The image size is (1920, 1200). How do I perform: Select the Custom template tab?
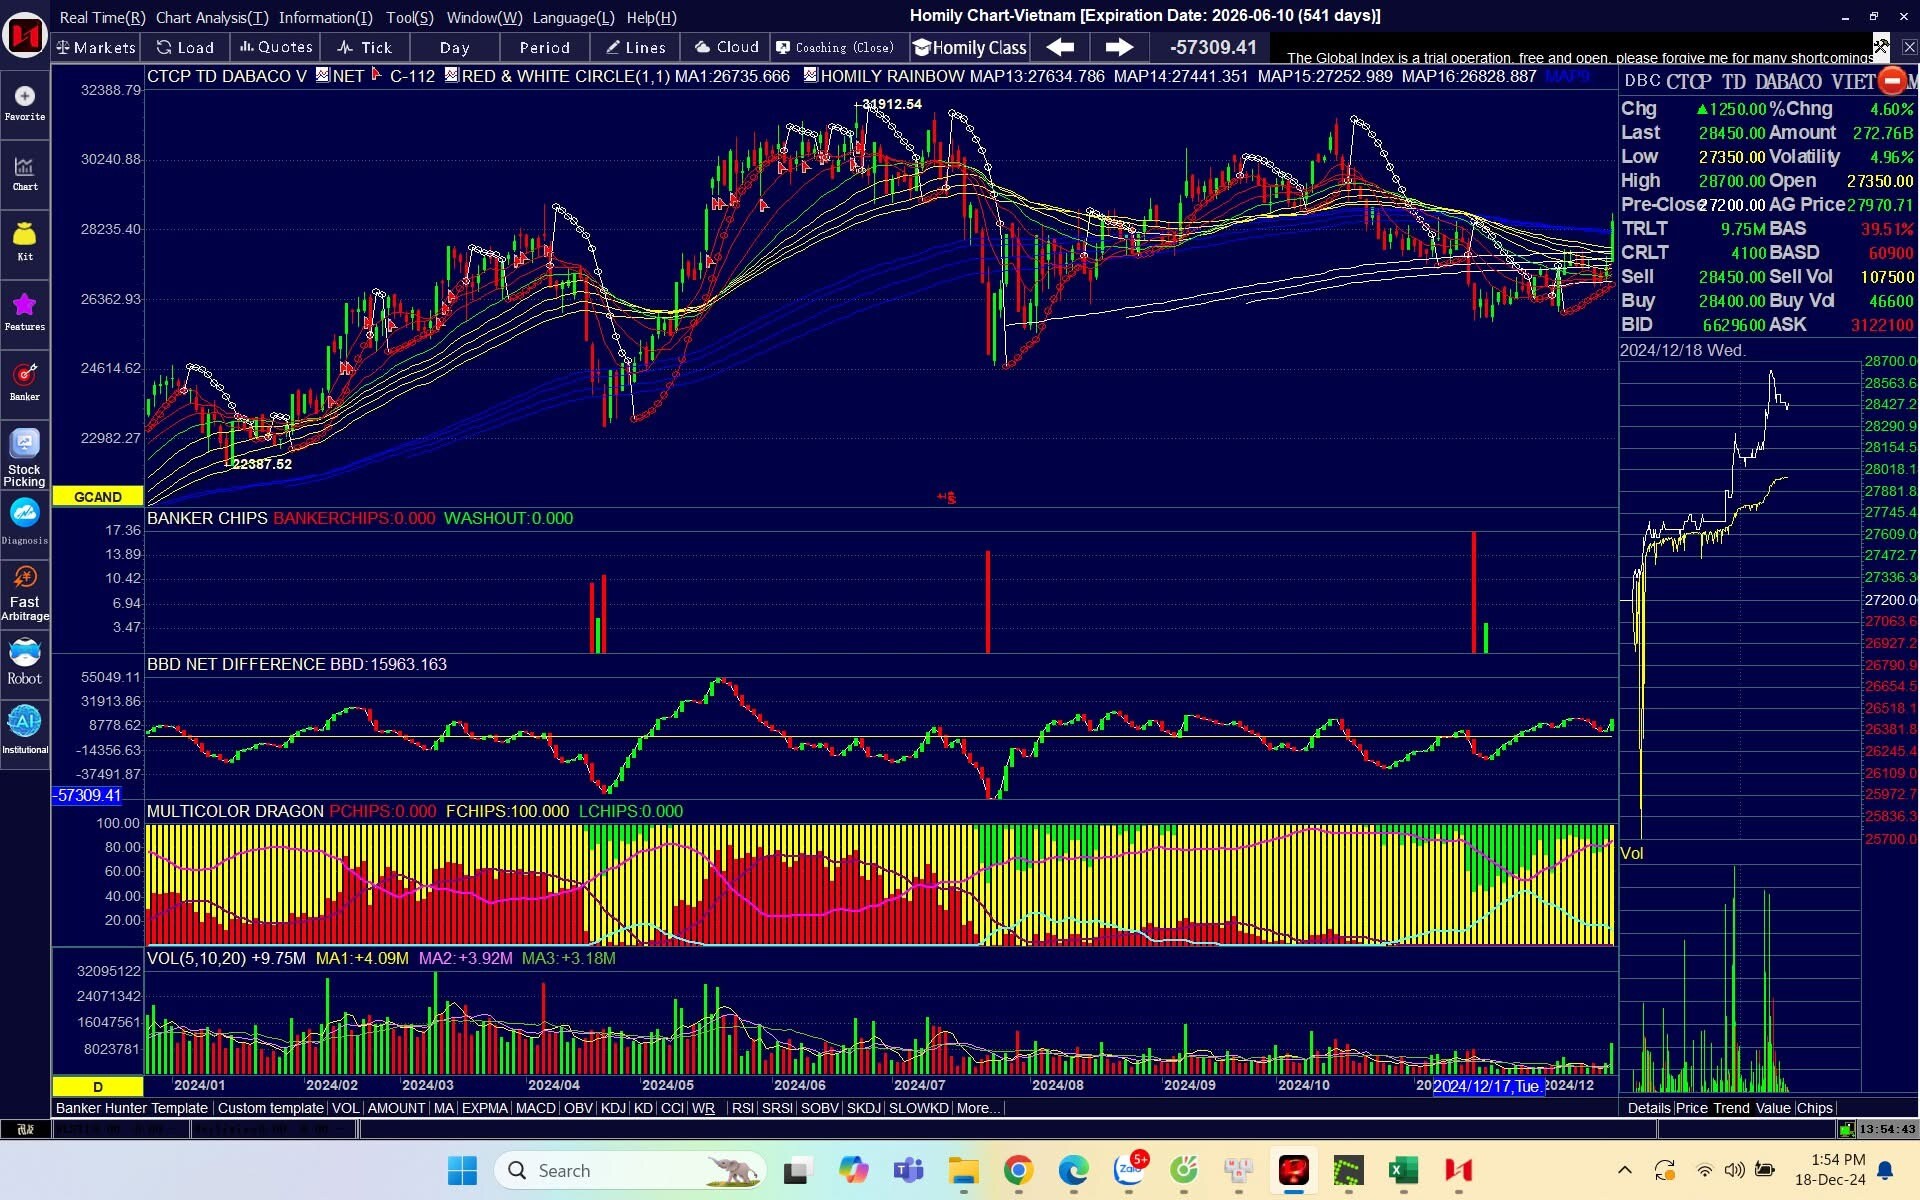click(x=270, y=1108)
